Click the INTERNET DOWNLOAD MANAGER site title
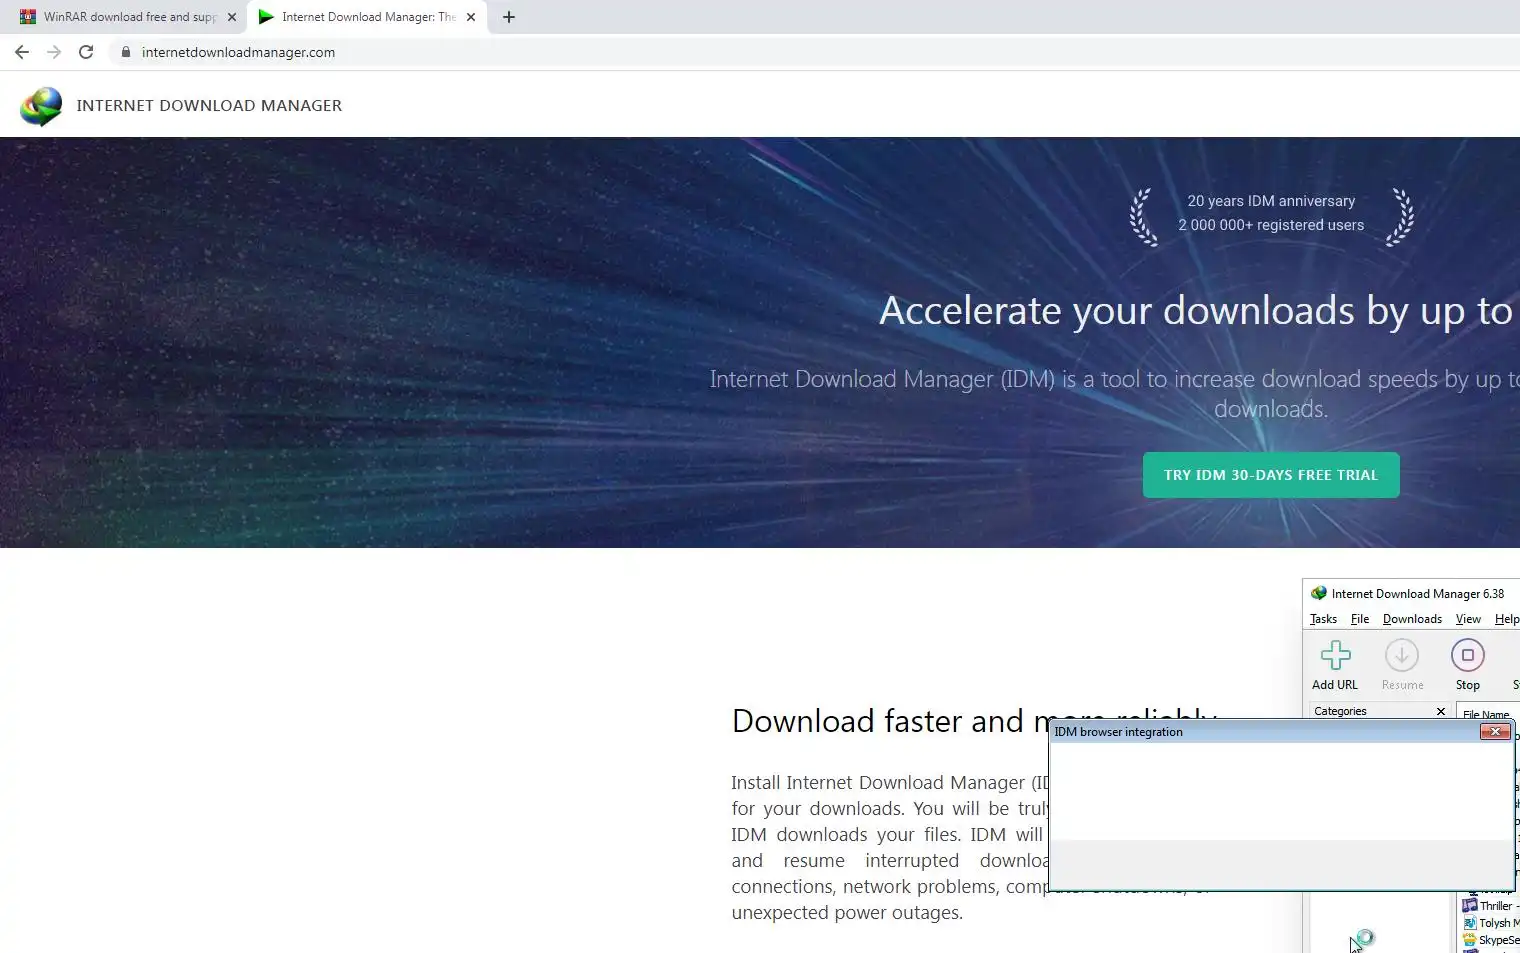 pos(209,106)
